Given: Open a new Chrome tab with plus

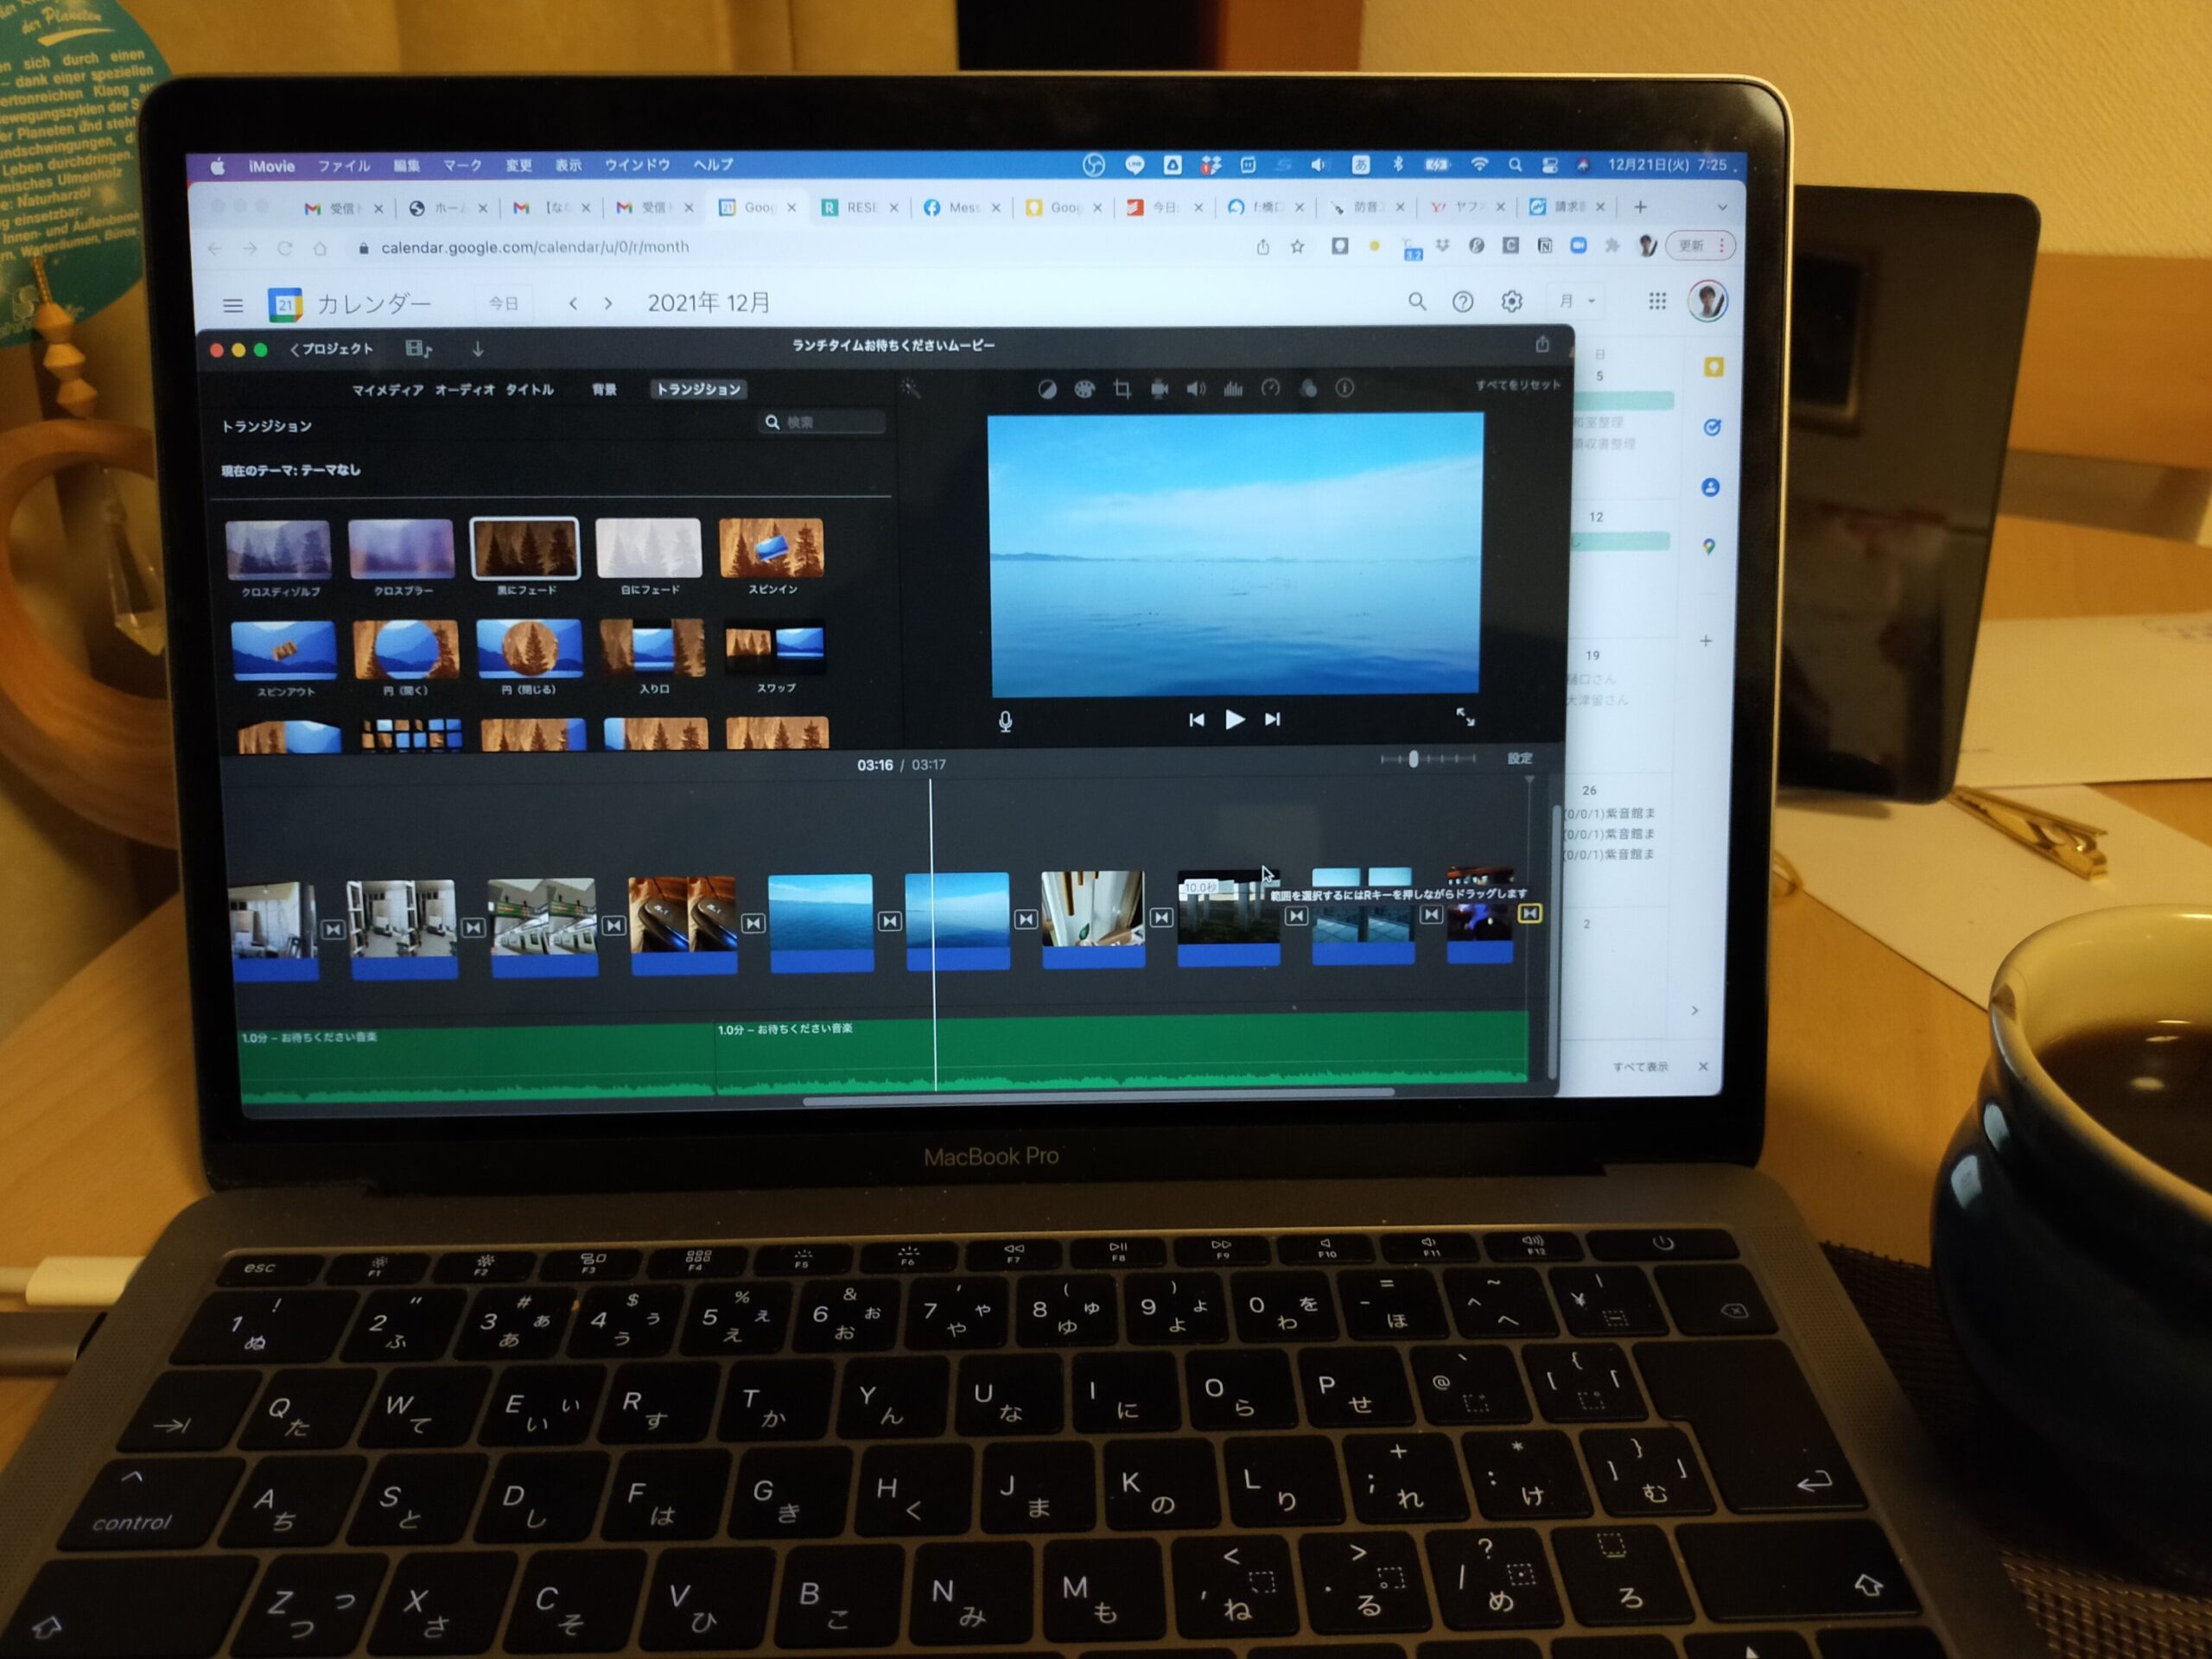Looking at the screenshot, I should [x=1640, y=207].
